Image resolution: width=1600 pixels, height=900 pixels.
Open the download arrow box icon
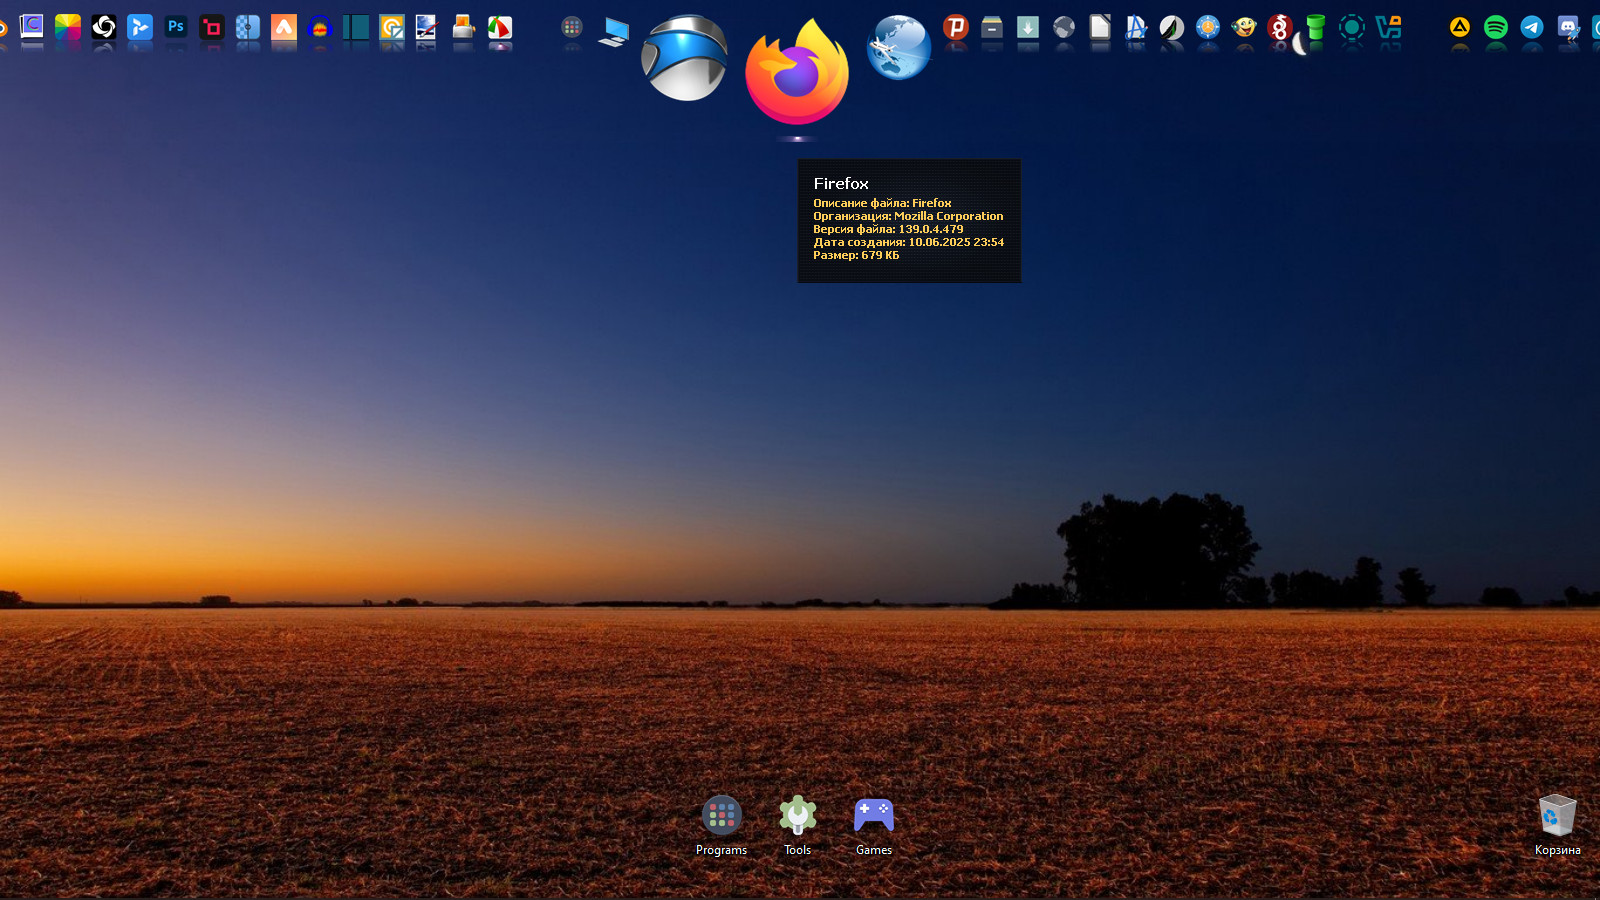(x=1028, y=27)
